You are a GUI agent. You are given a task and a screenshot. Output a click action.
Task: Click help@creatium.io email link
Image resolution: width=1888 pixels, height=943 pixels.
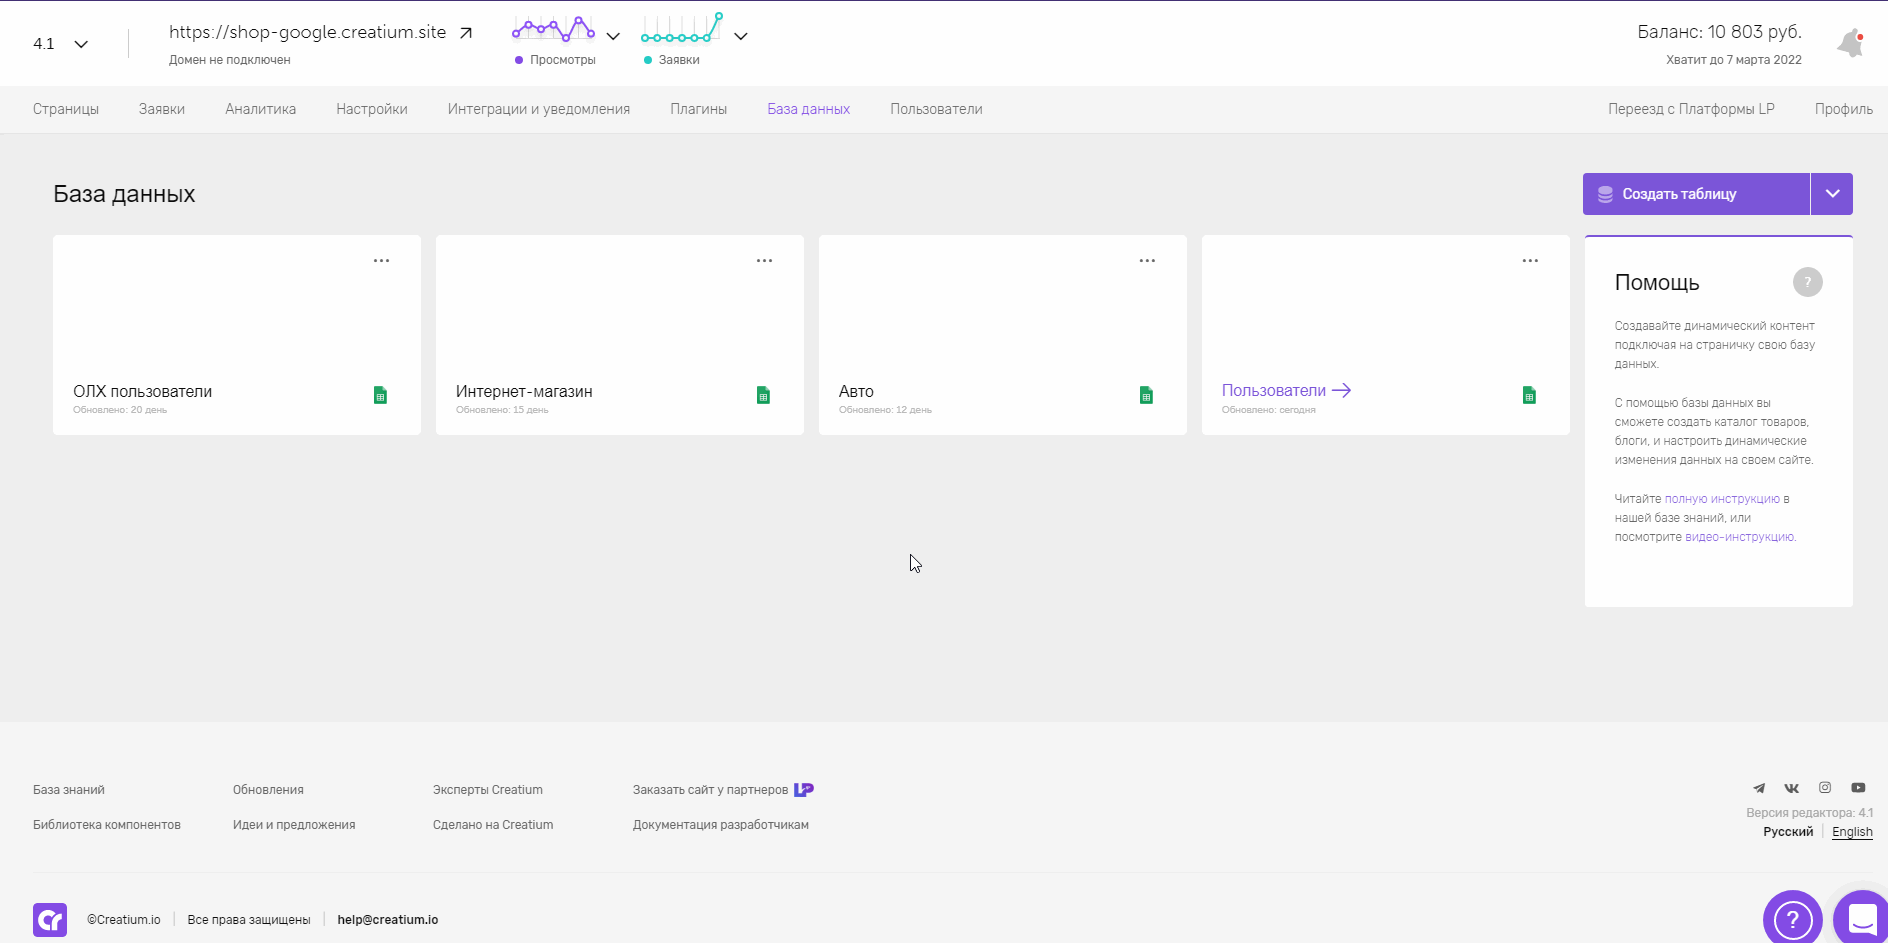[x=388, y=919]
